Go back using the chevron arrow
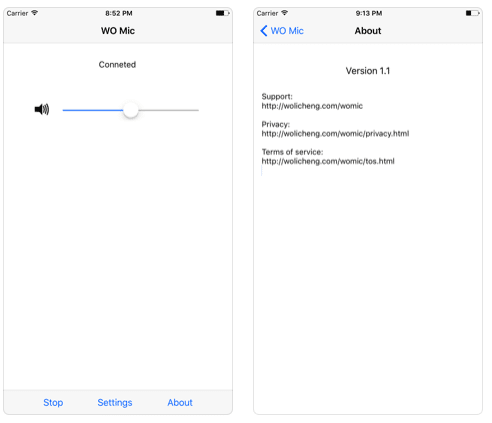This screenshot has width=492, height=423. [264, 31]
